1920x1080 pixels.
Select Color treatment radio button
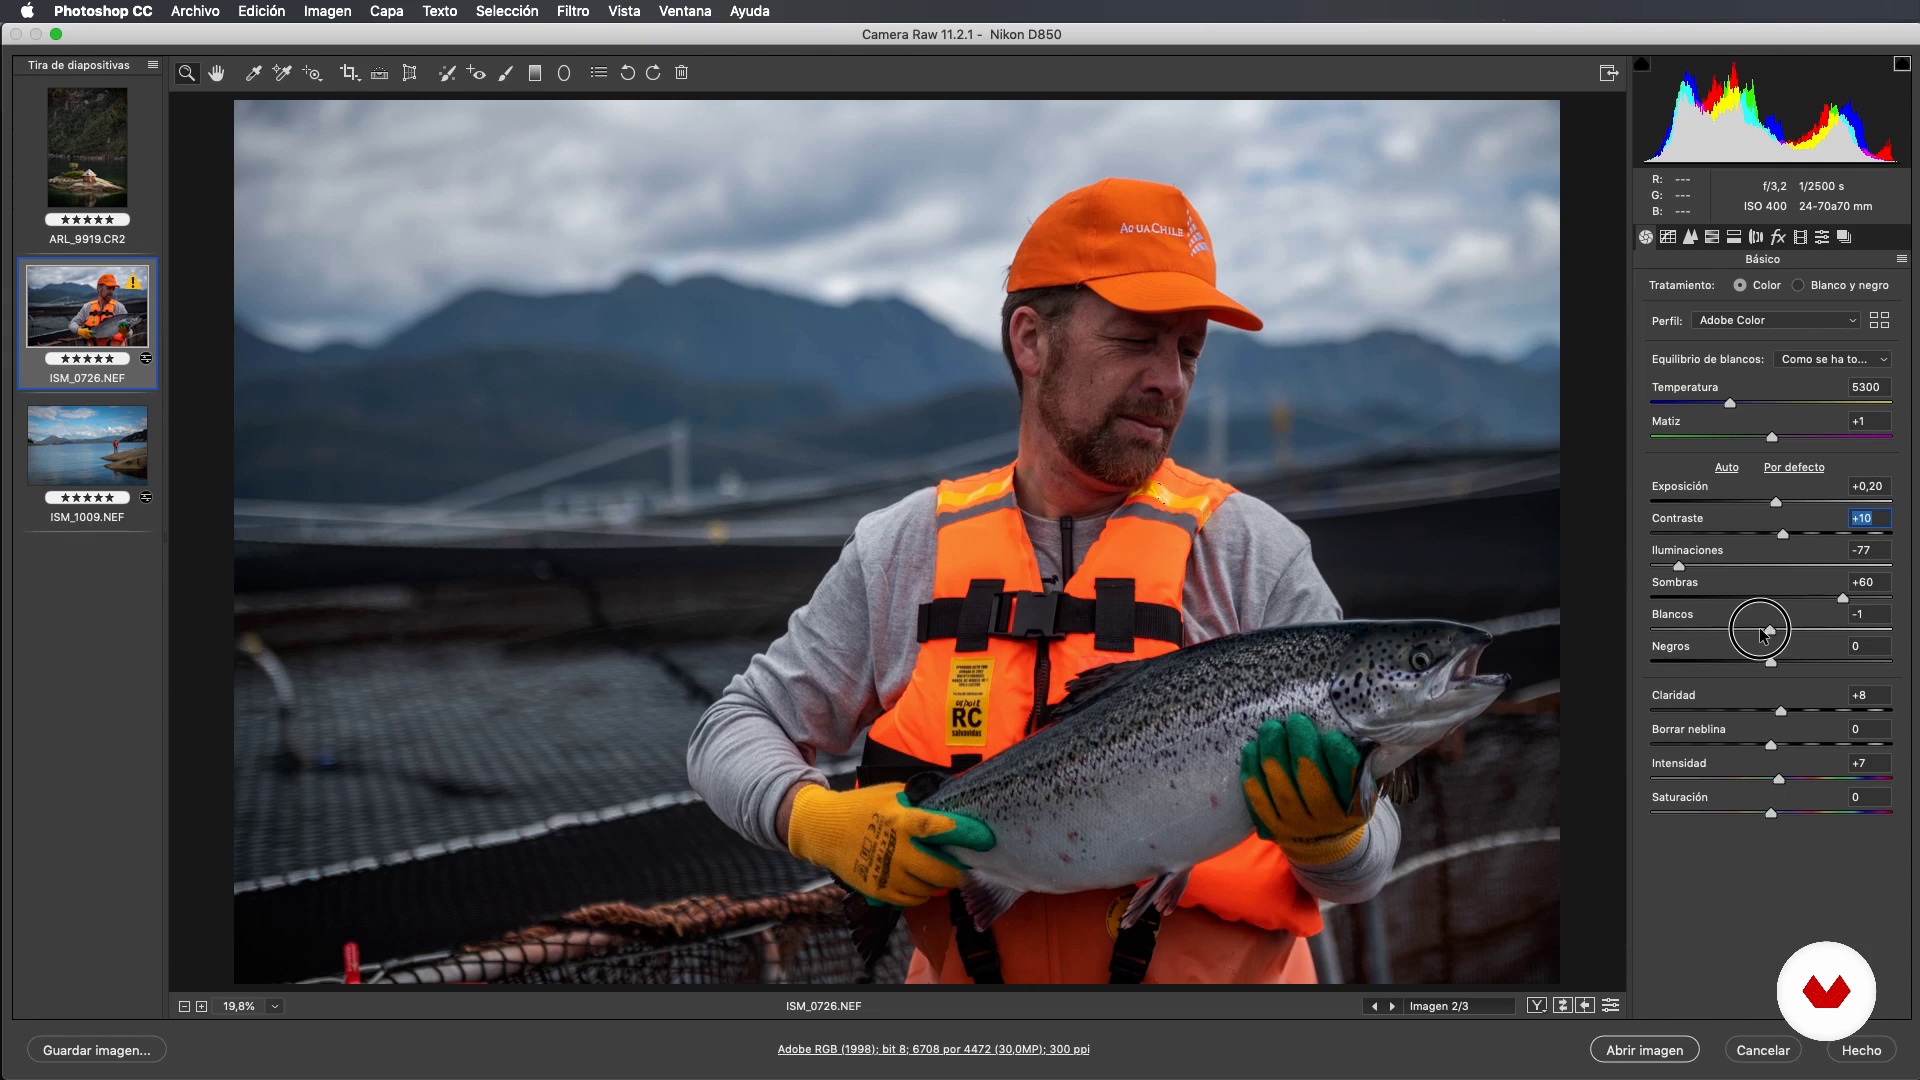click(x=1740, y=285)
